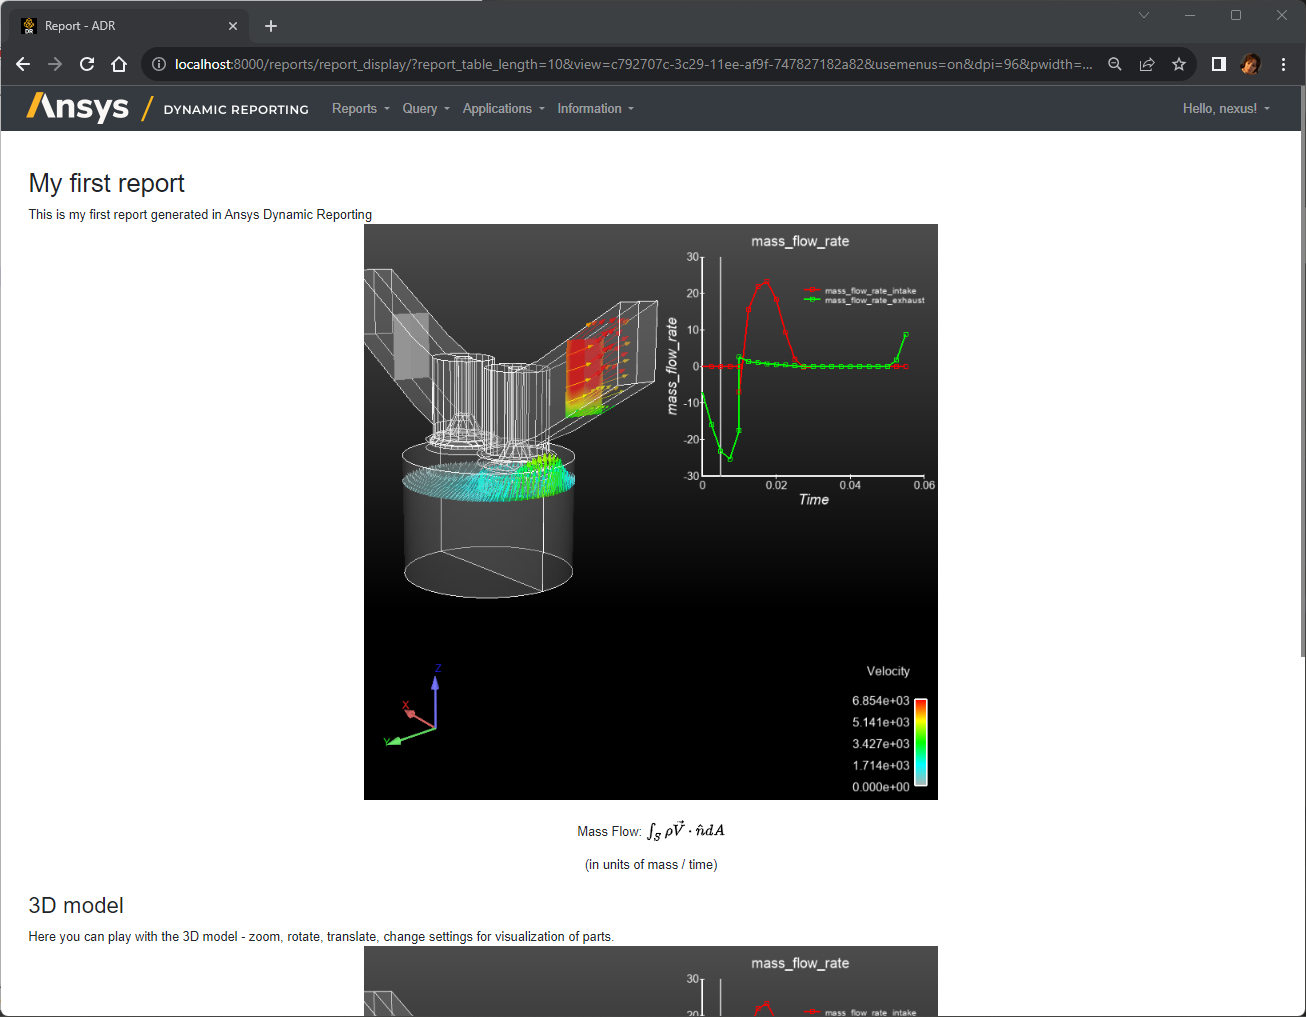Click the mass_flow_rate plot title
Viewport: 1306px width, 1017px height.
point(800,241)
